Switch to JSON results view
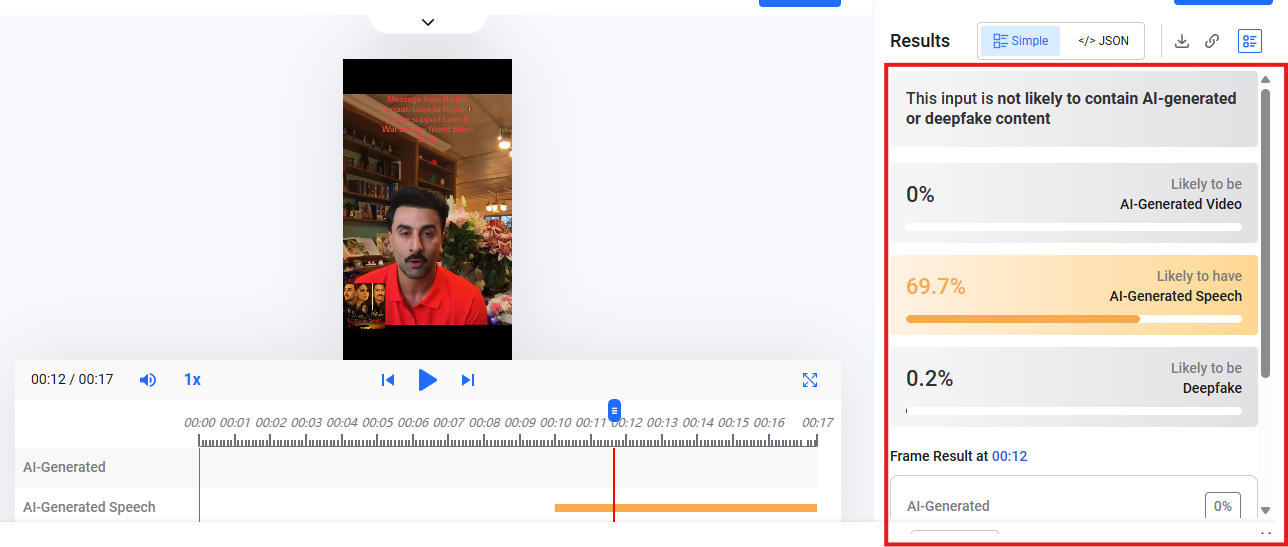The height and width of the screenshot is (547, 1288). coord(1103,41)
